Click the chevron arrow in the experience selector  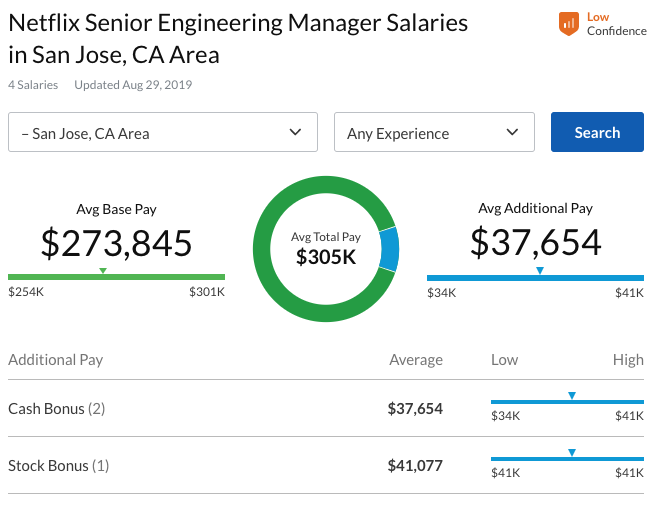pyautogui.click(x=512, y=132)
